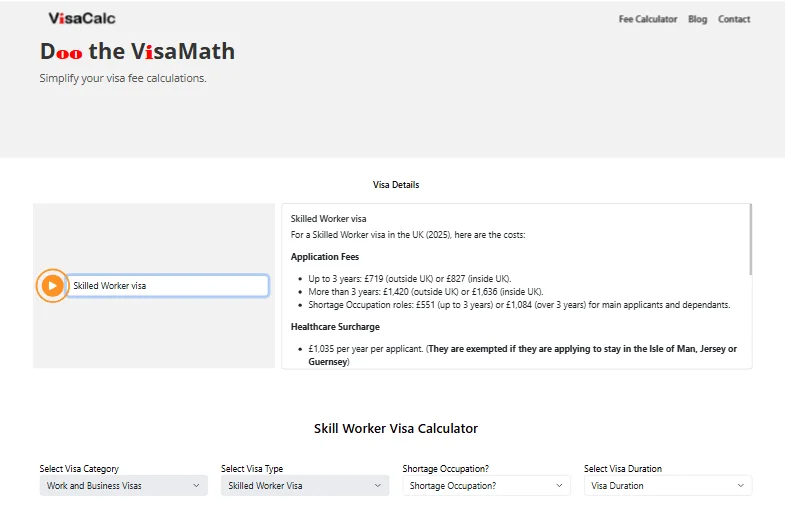Screen dimensions: 785x510
Task: Open the Contact page
Action: click(x=733, y=19)
